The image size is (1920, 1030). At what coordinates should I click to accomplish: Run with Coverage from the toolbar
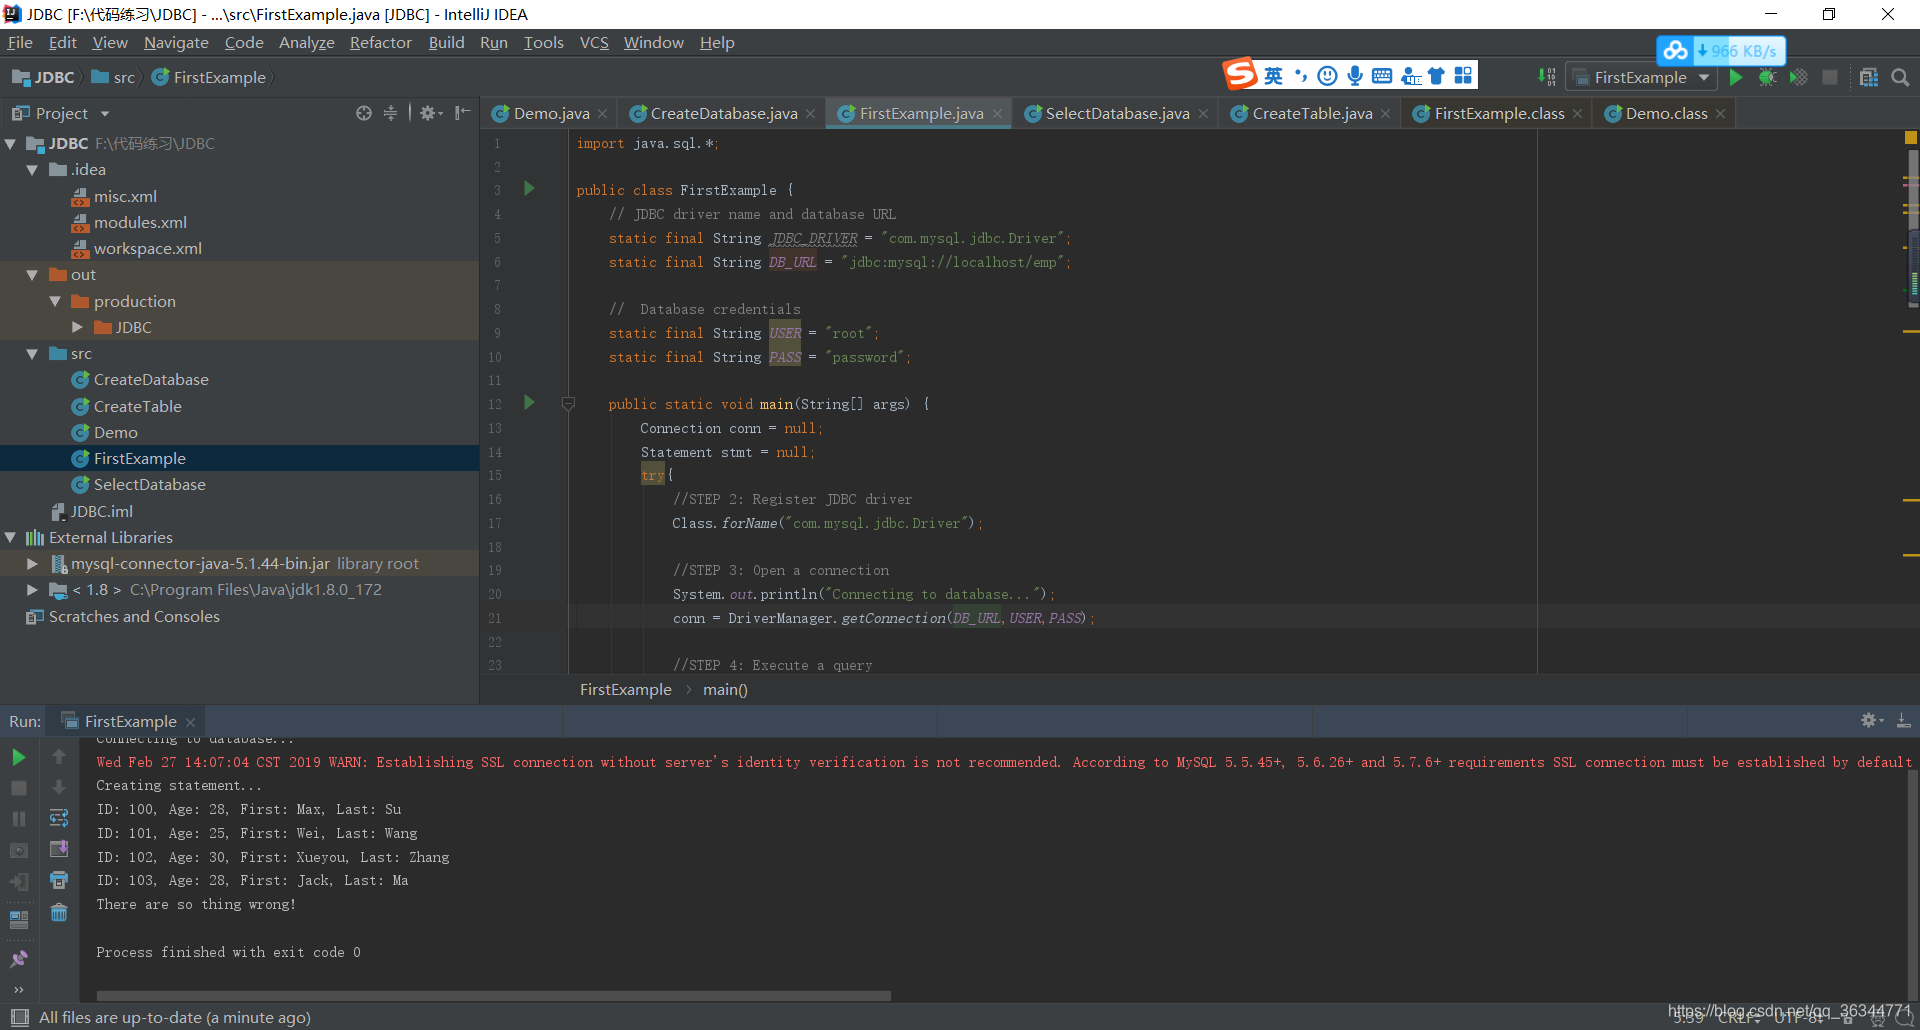coord(1798,77)
